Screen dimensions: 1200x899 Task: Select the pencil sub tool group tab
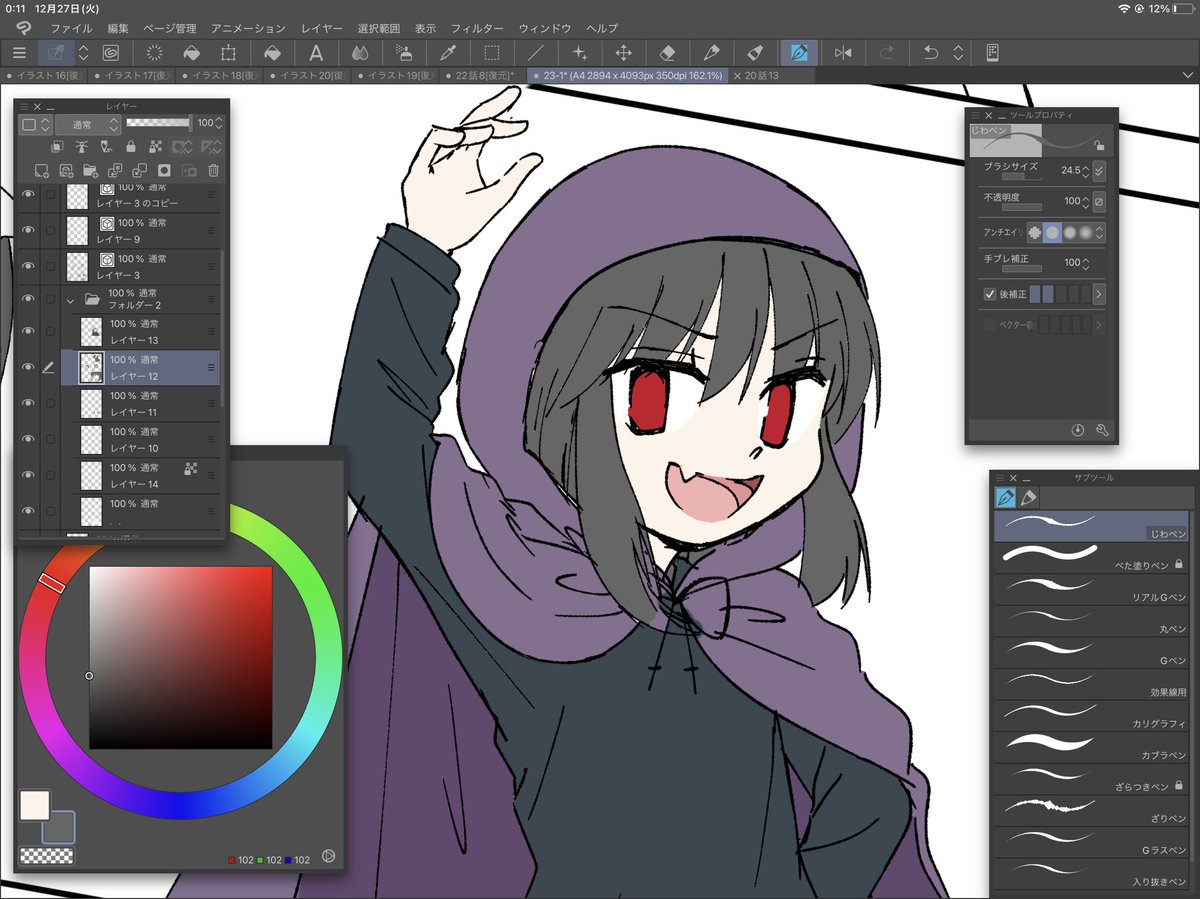(x=1028, y=497)
